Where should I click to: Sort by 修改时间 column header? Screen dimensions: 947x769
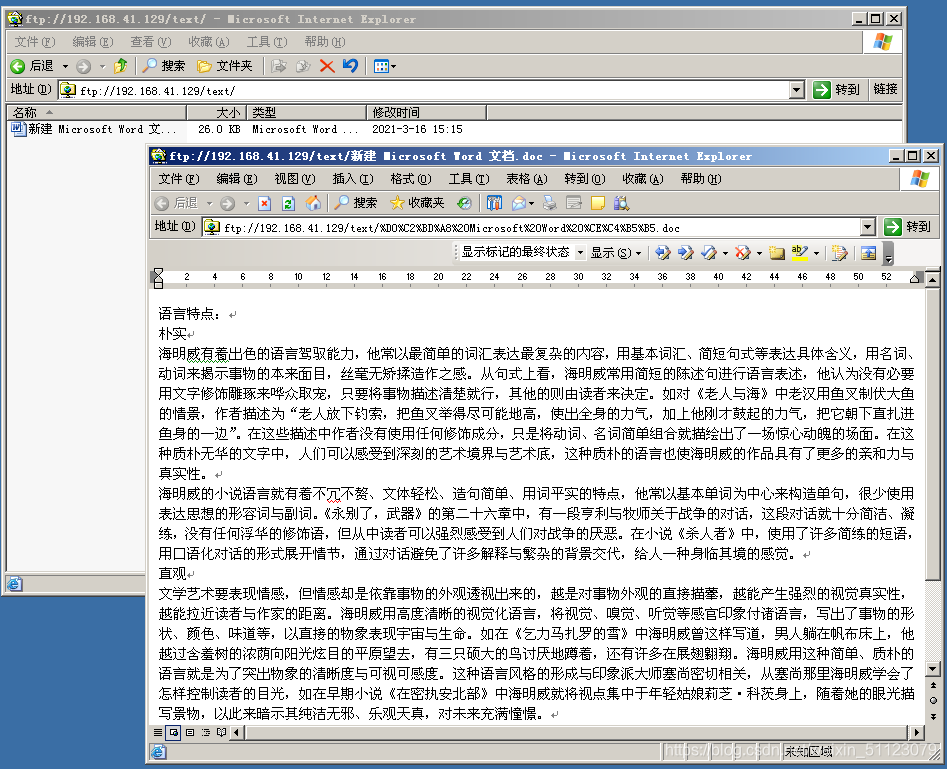click(426, 112)
